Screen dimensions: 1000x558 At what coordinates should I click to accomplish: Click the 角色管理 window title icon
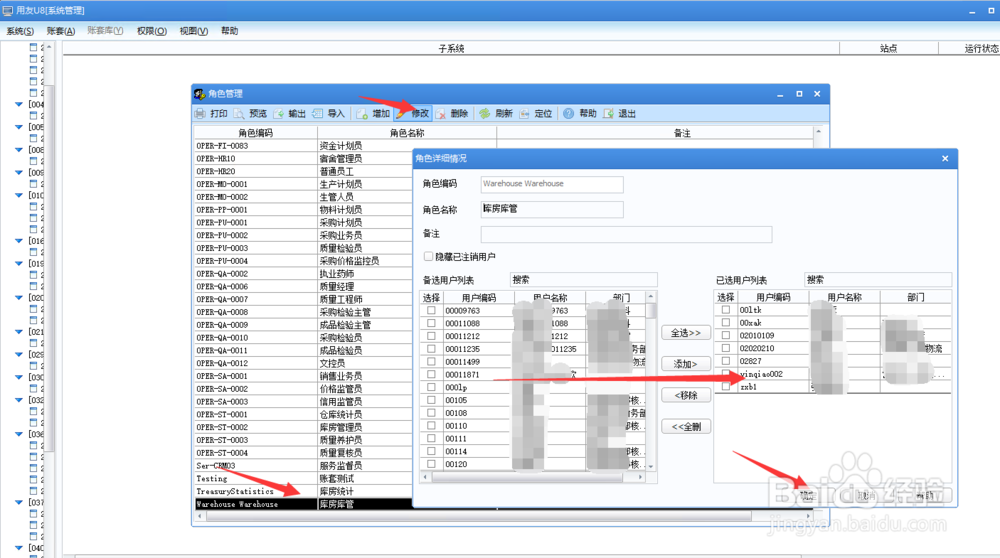(x=200, y=94)
